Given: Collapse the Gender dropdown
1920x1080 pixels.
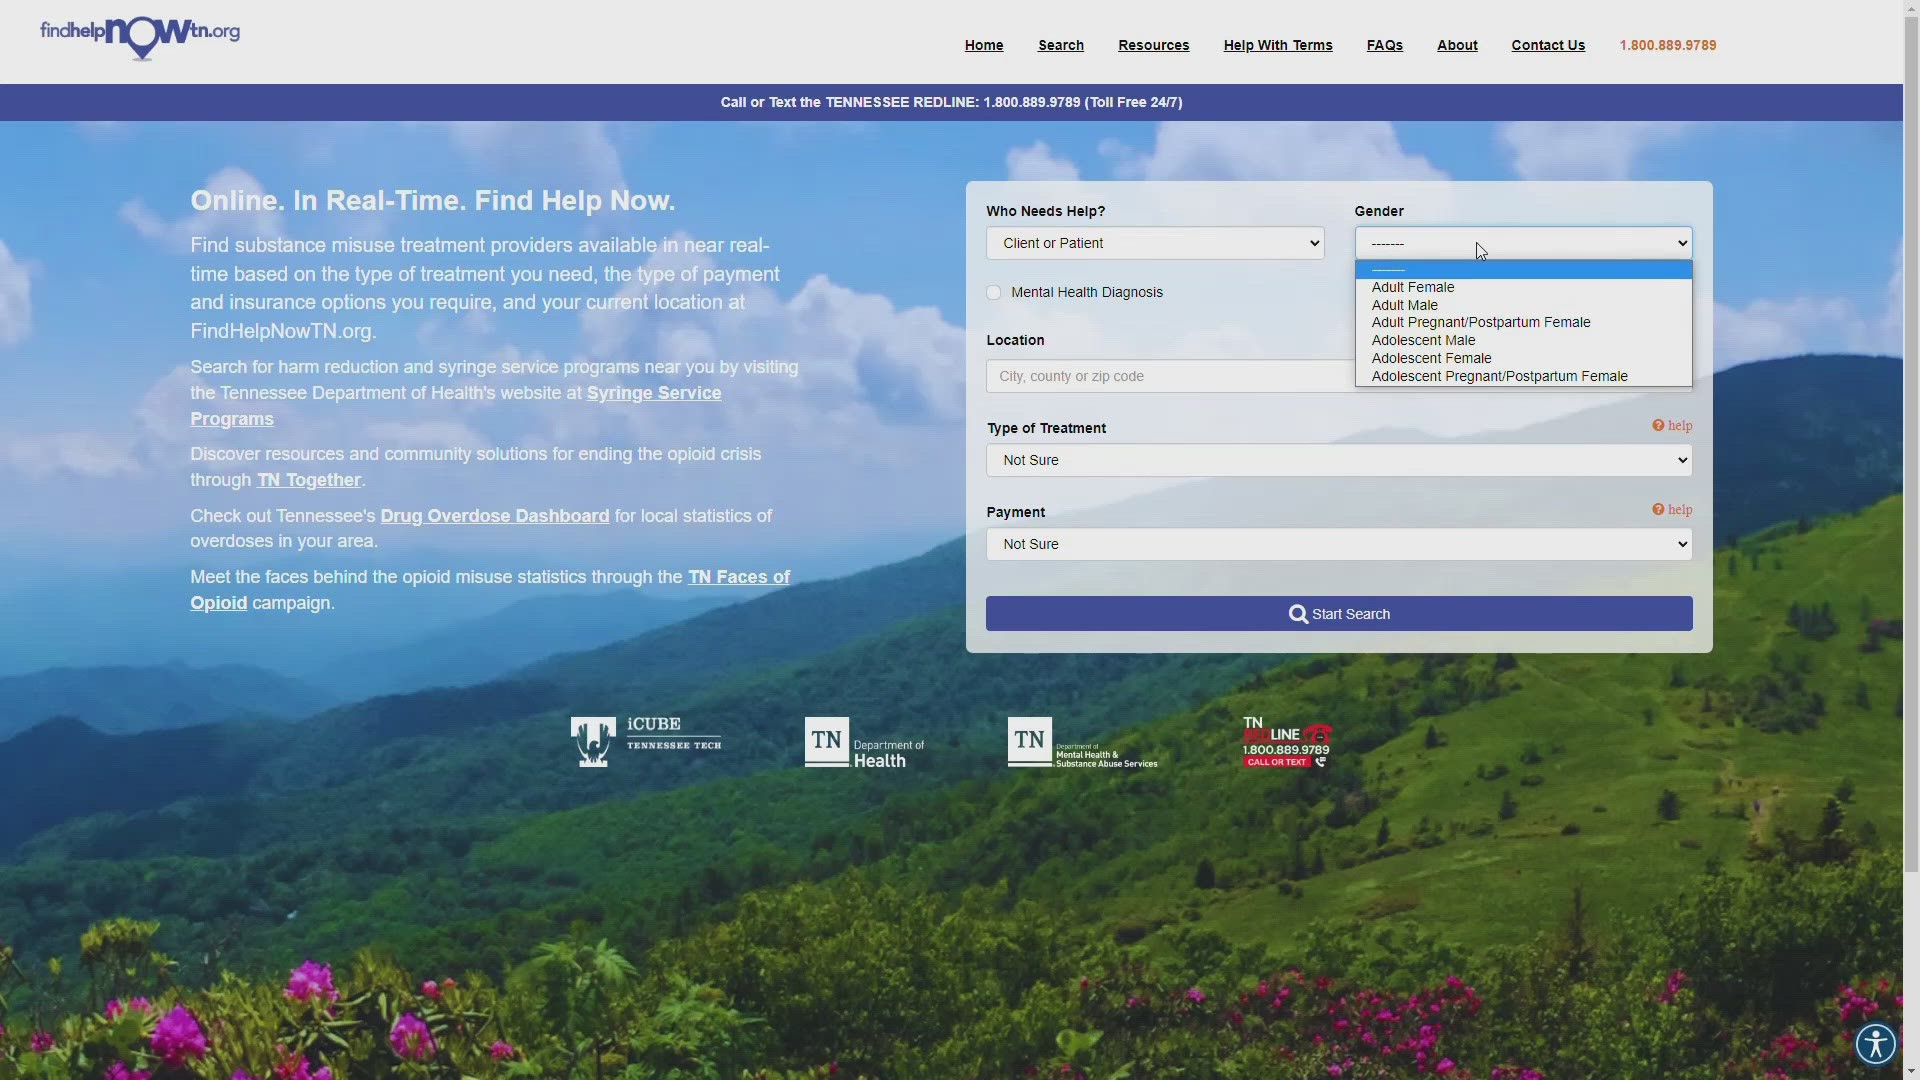Looking at the screenshot, I should (x=1523, y=243).
